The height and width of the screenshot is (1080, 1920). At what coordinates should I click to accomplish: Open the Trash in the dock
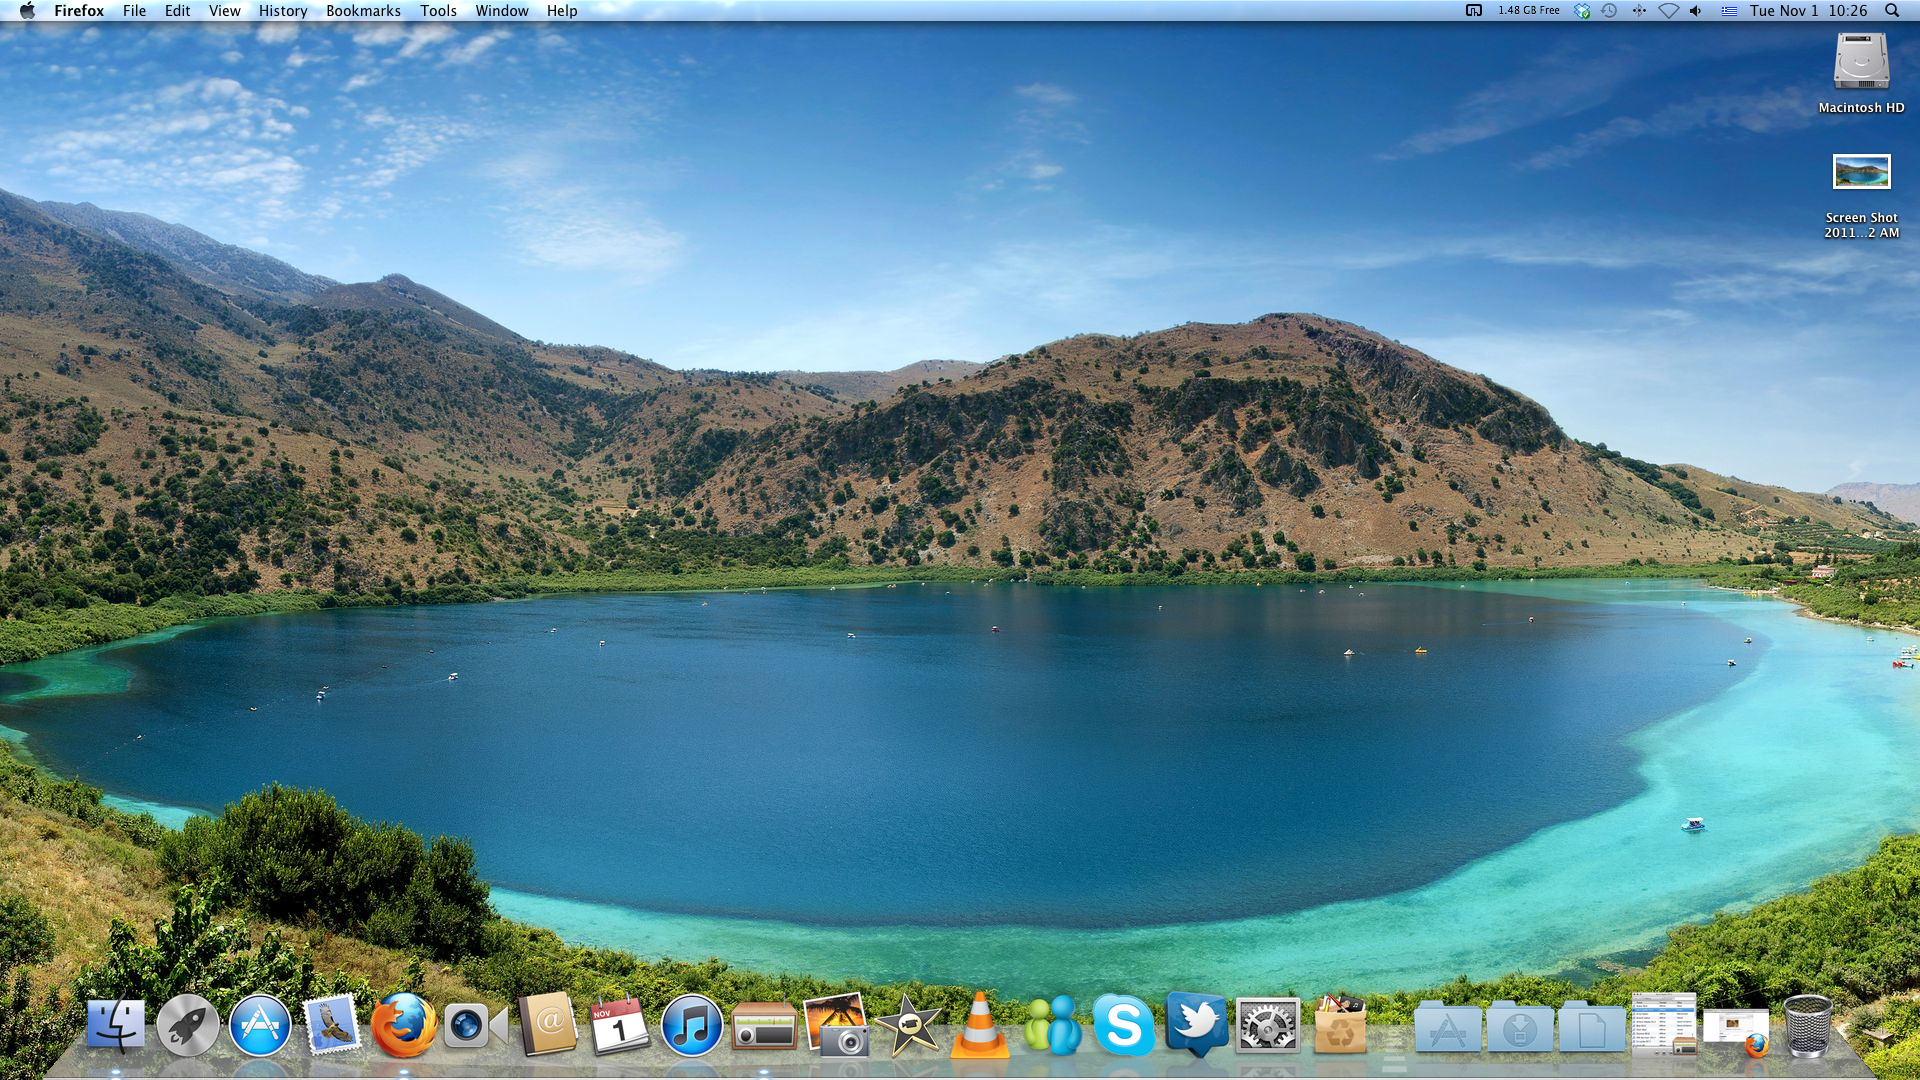click(1807, 1026)
